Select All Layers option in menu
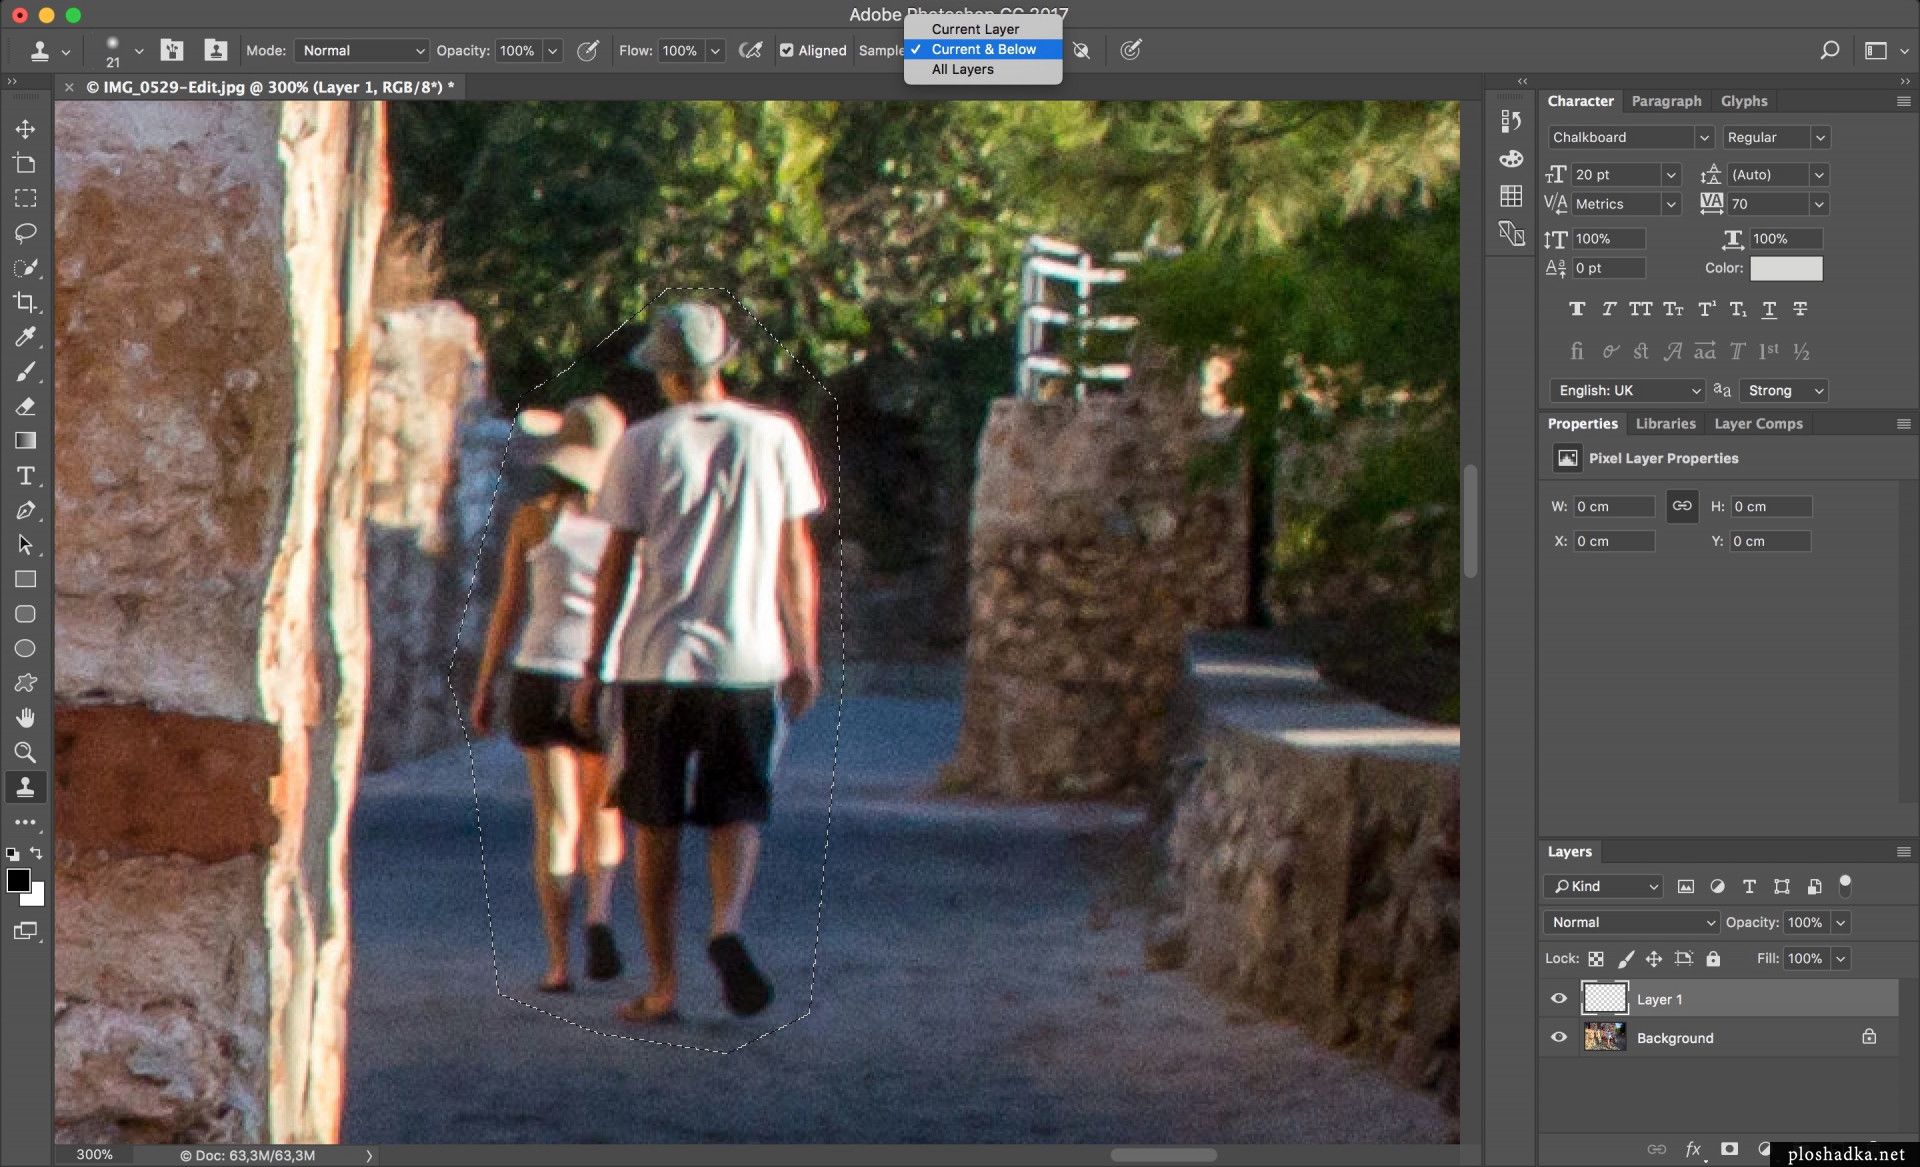Viewport: 1920px width, 1167px height. point(961,69)
